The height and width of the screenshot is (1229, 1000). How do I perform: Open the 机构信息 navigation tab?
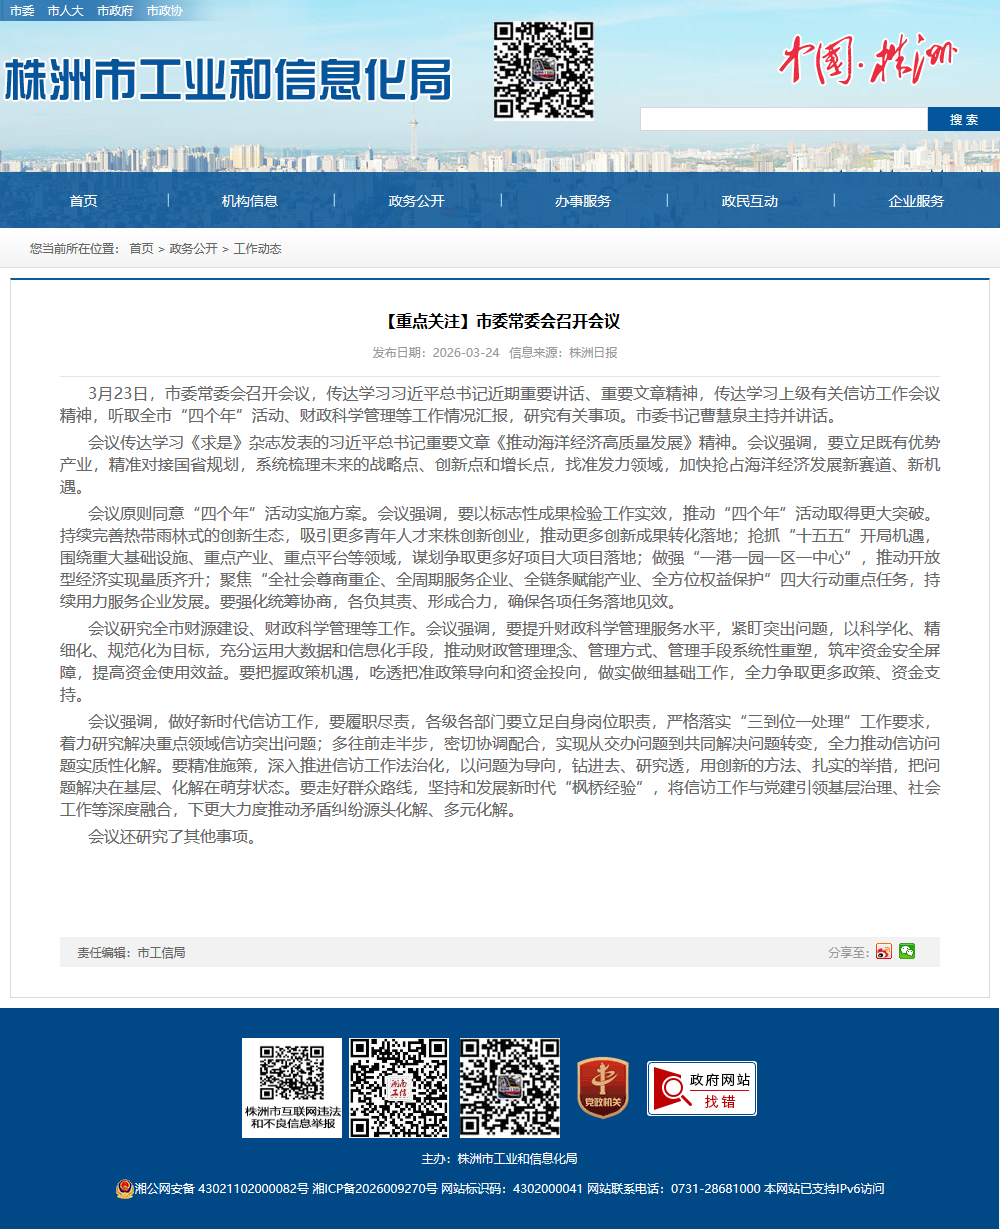(250, 201)
